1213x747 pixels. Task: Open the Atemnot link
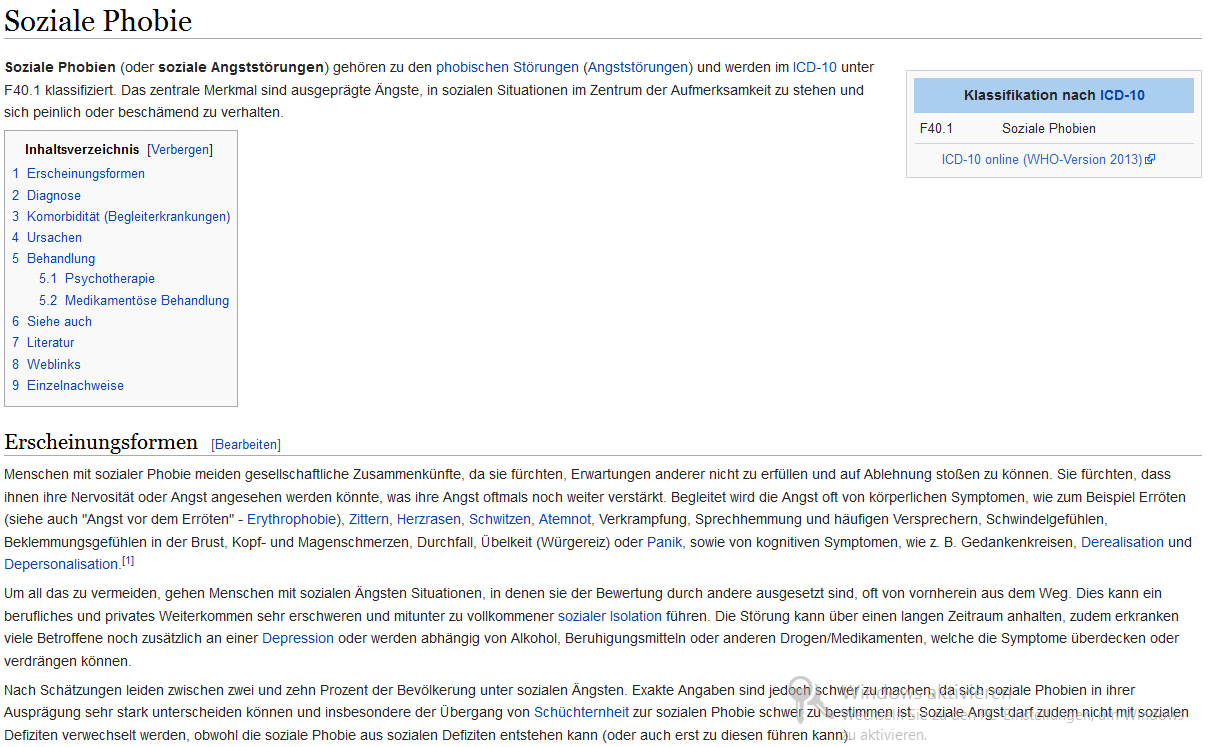565,519
